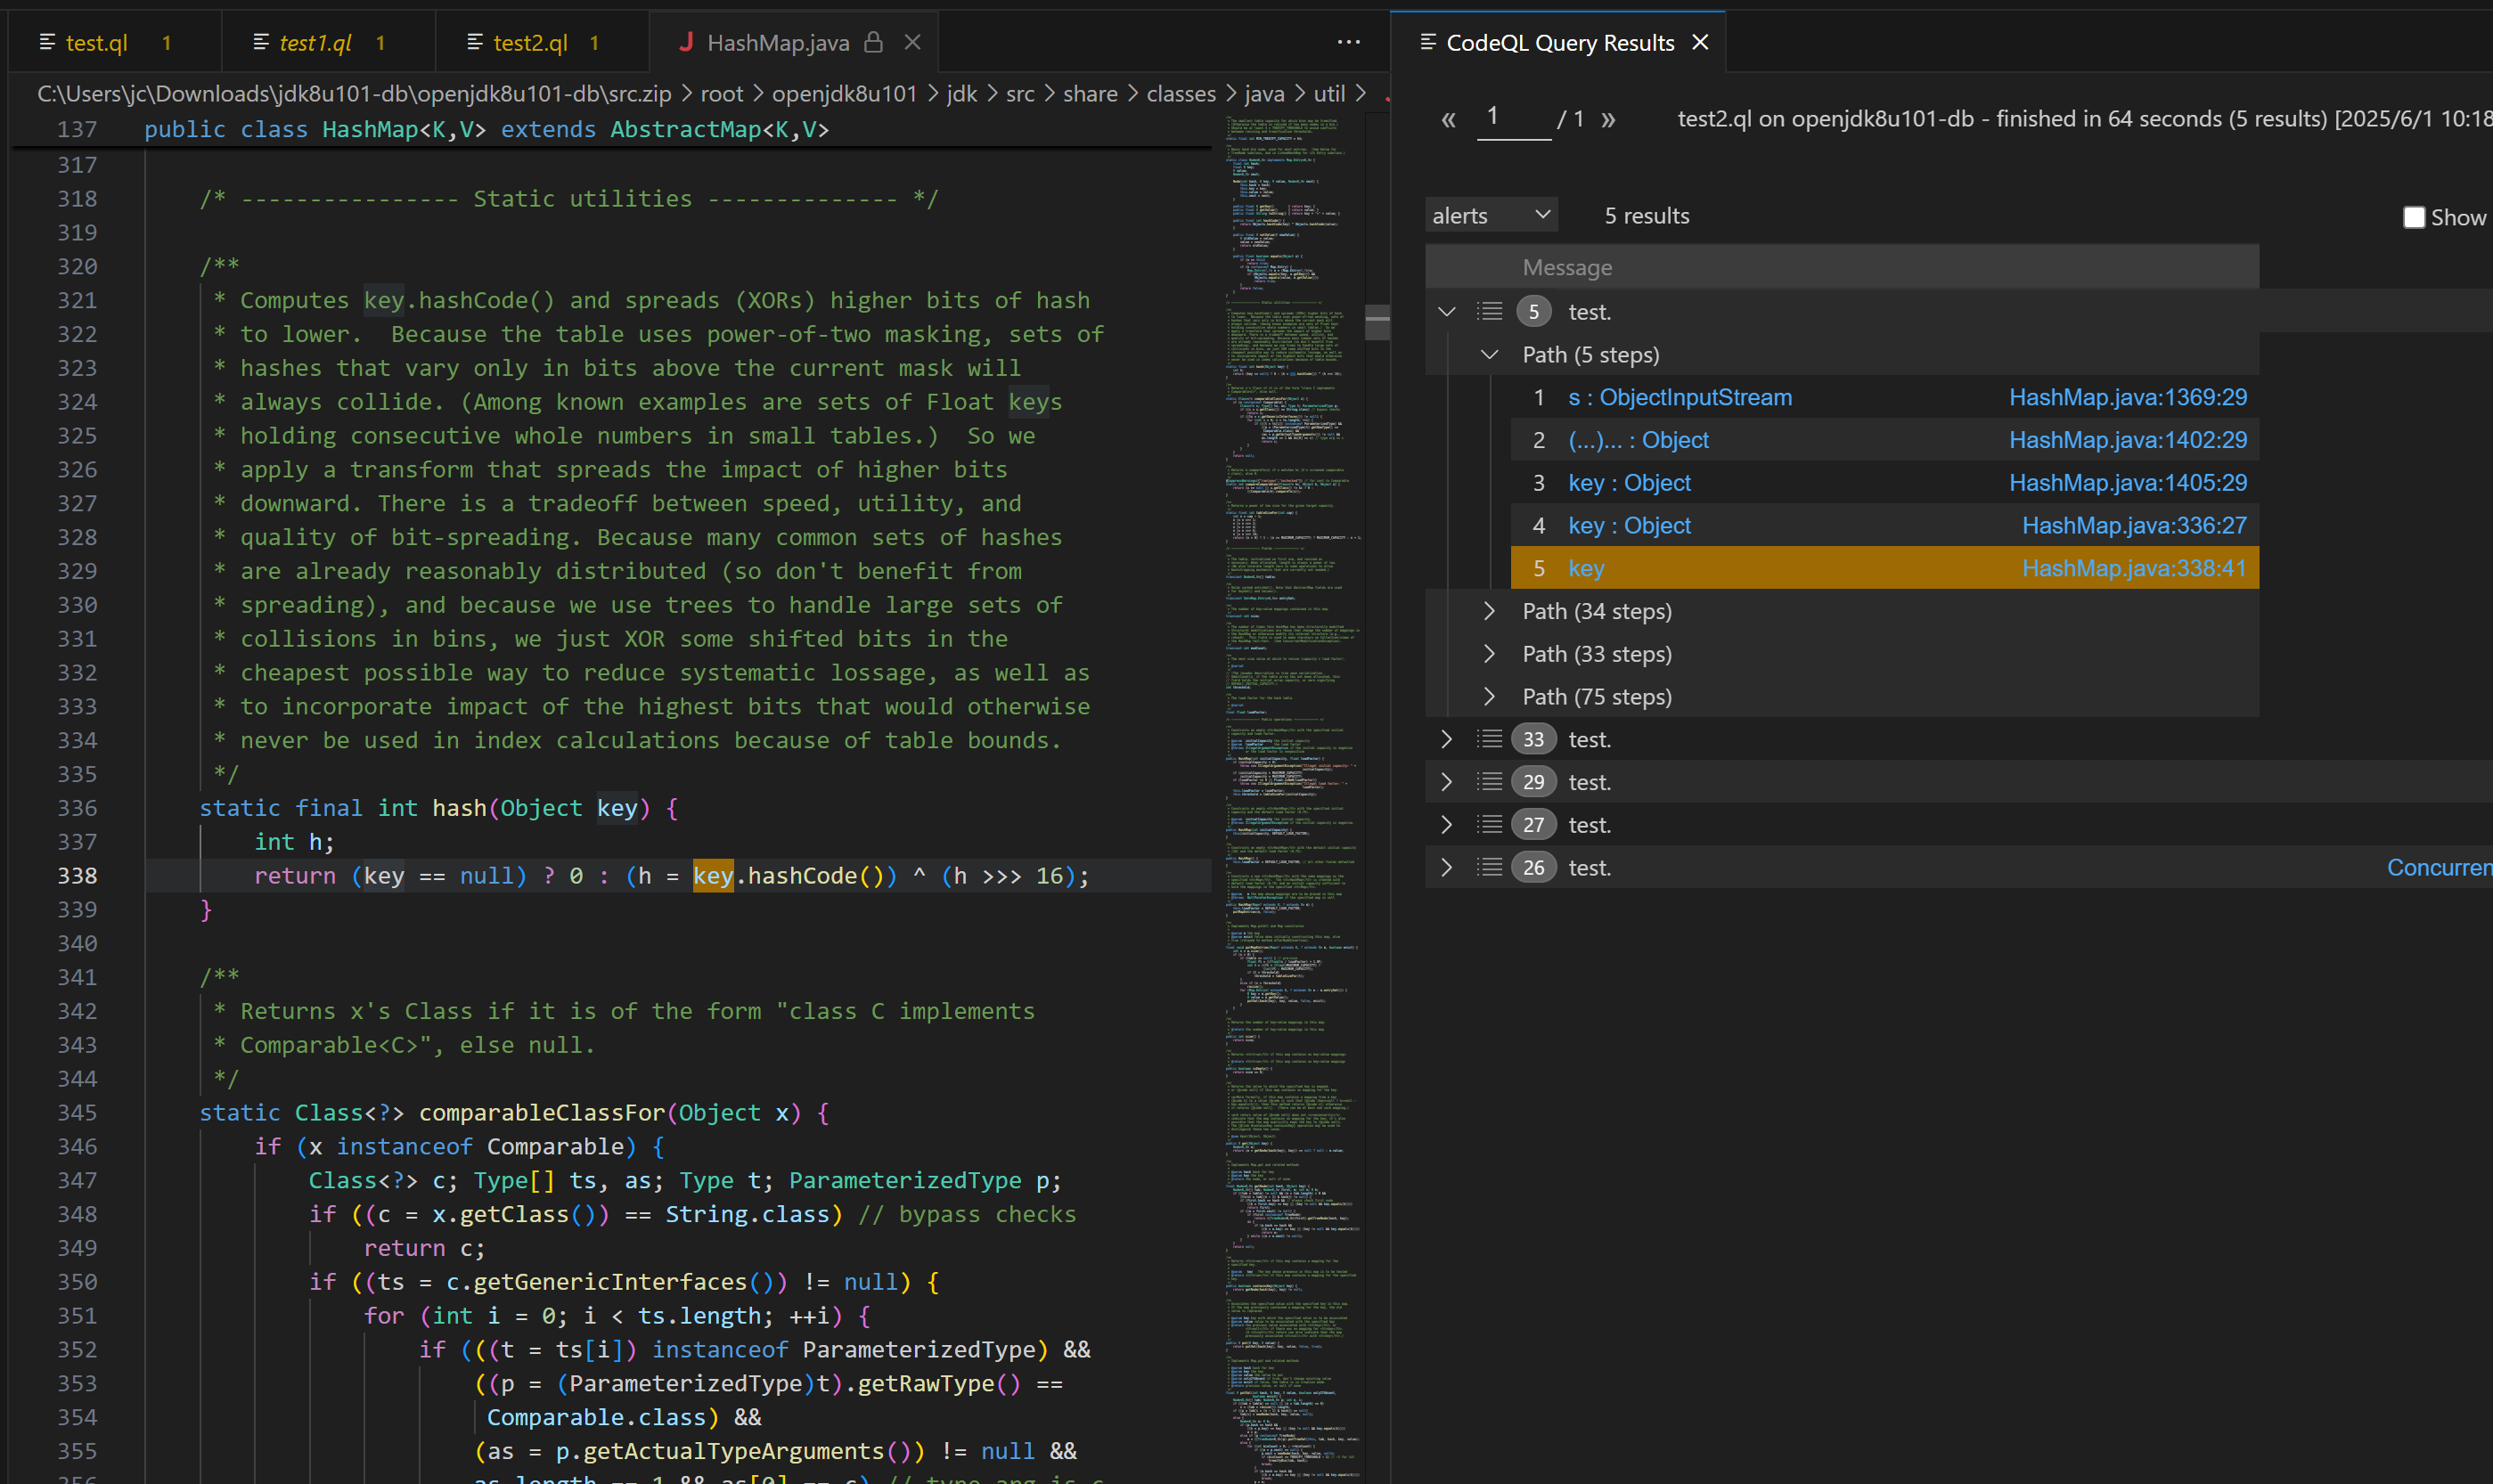
Task: Click the page number input field
Action: [1512, 118]
